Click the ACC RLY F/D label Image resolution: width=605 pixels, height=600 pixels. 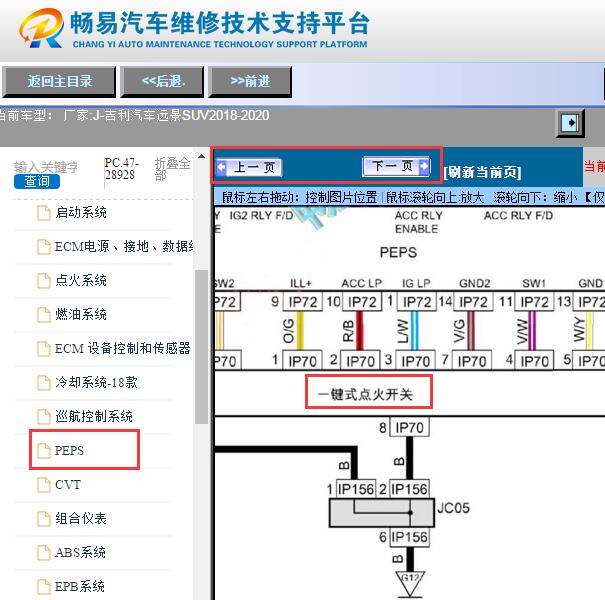coord(518,215)
